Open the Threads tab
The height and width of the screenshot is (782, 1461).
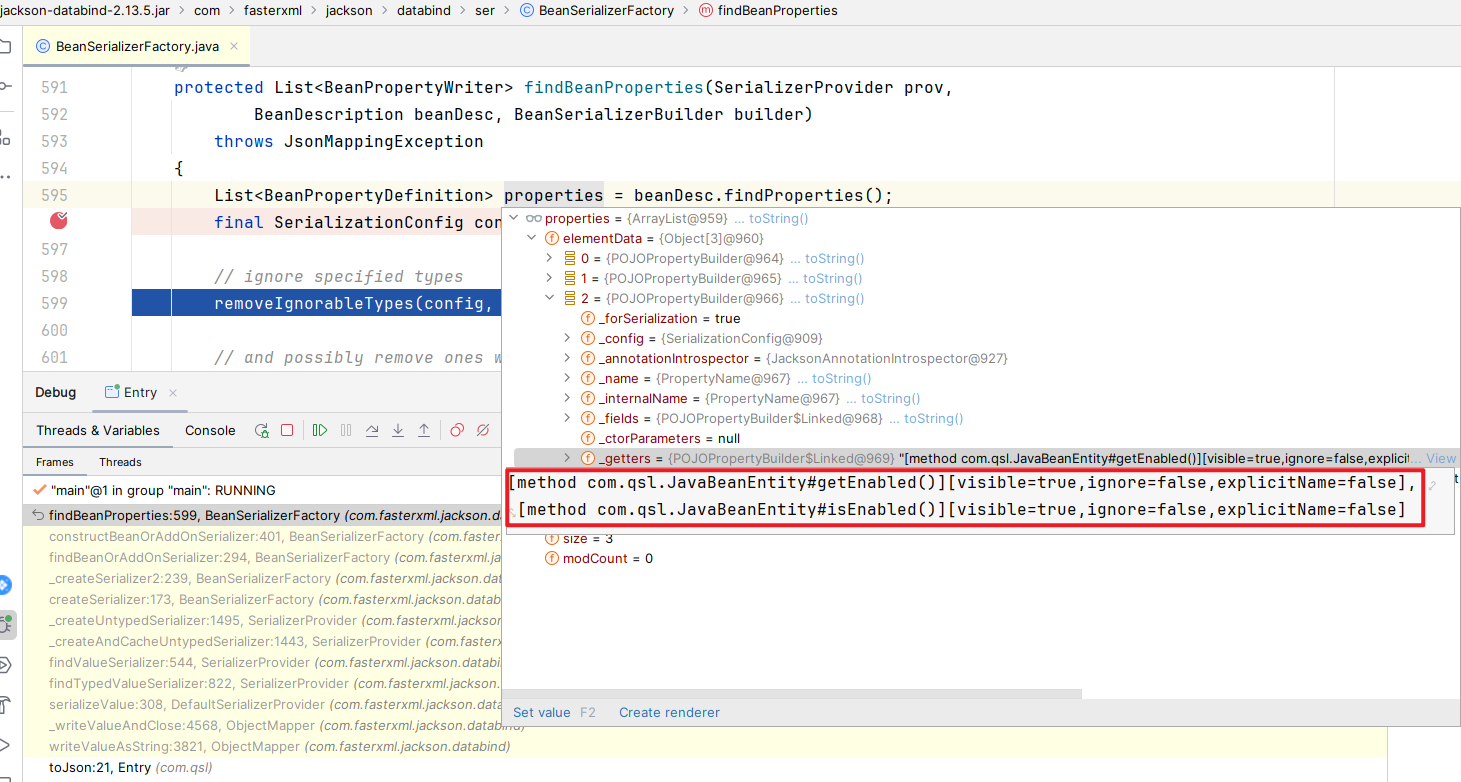(120, 462)
